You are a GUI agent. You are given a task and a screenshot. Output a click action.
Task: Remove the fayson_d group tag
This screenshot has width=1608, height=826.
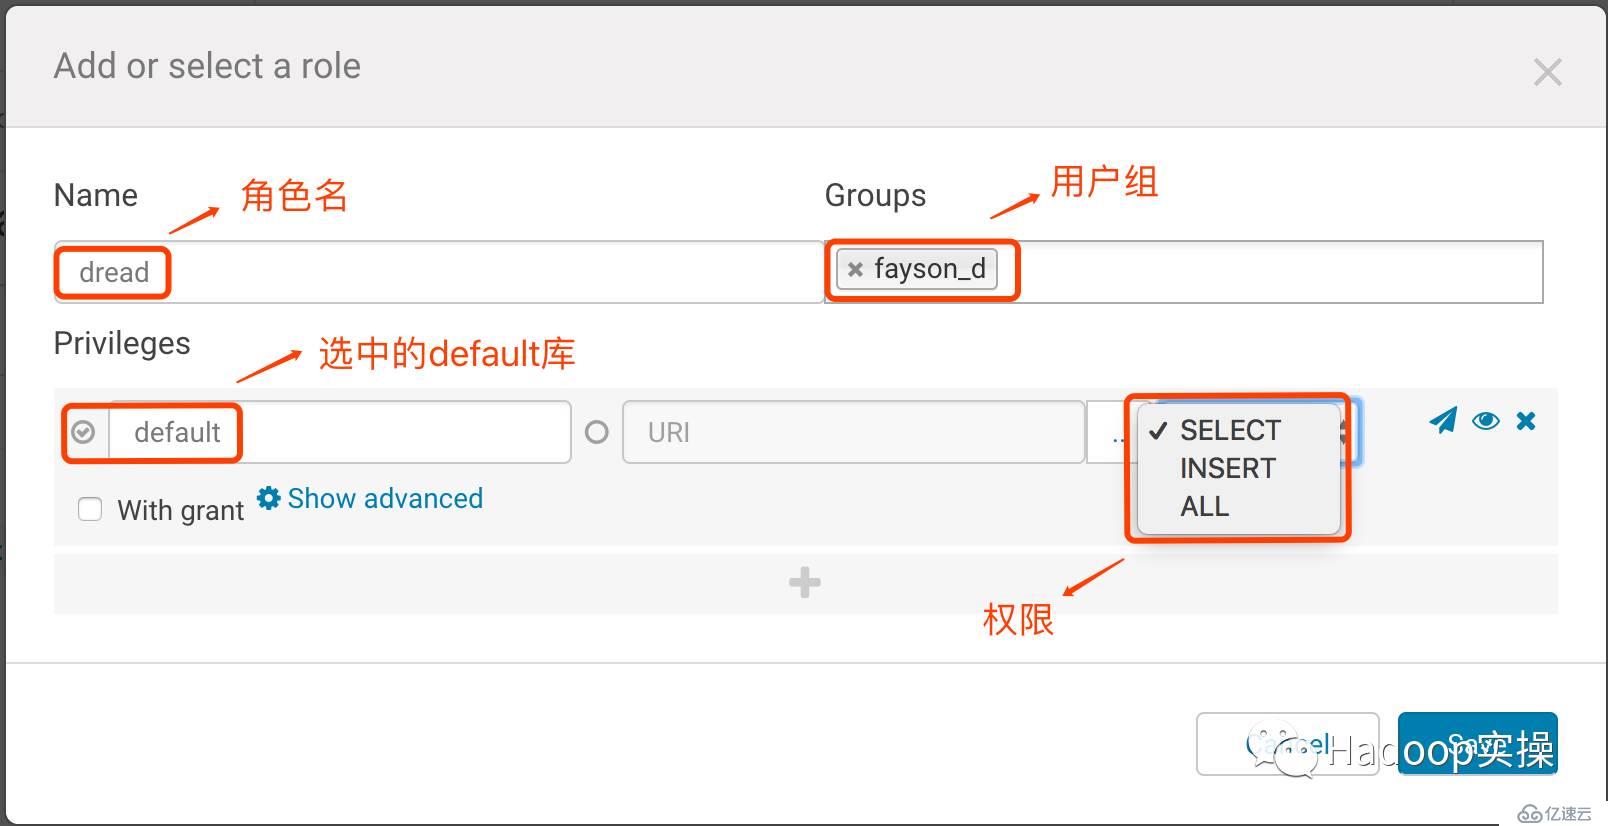tap(855, 269)
